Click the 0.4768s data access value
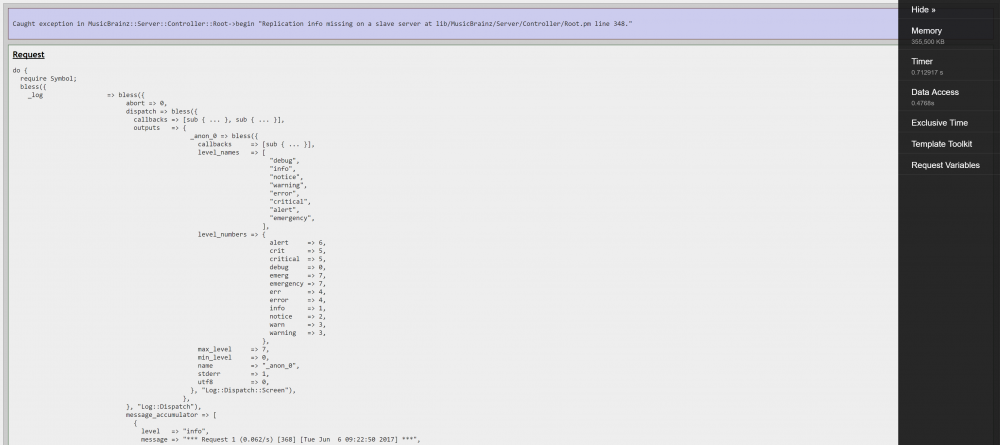1000x445 pixels. coord(922,103)
